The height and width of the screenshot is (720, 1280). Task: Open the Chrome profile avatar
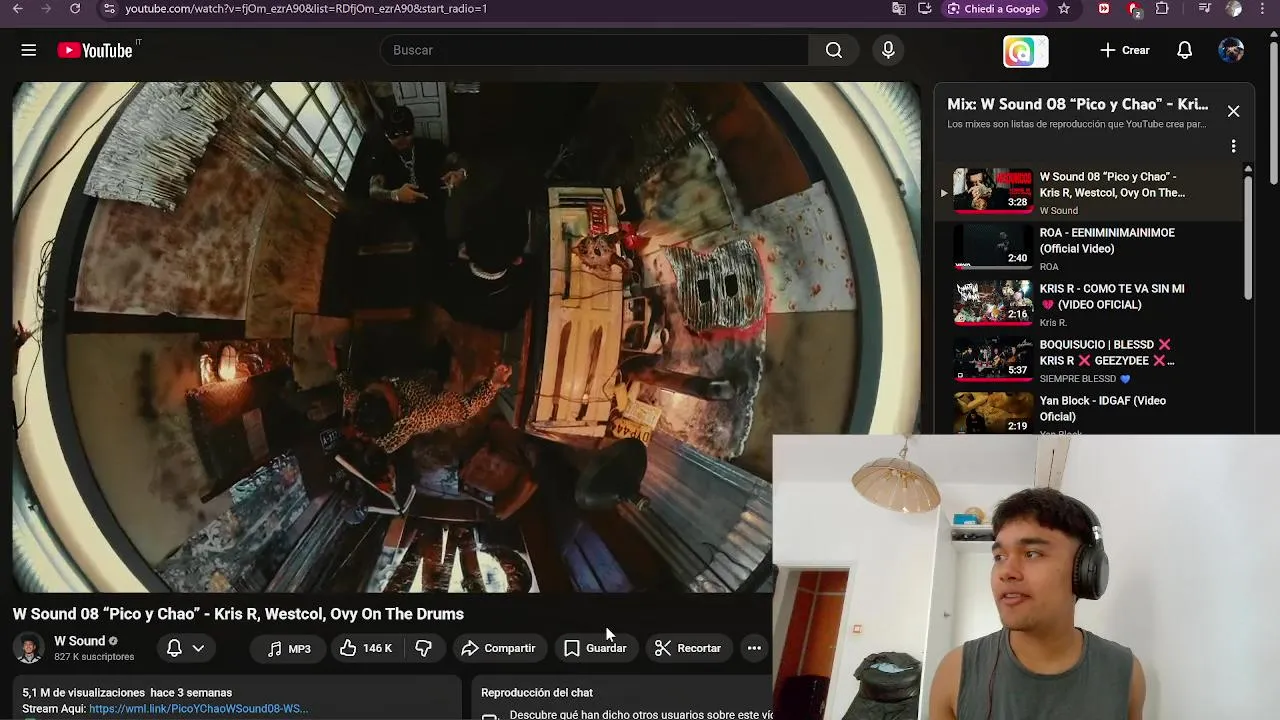1234,9
